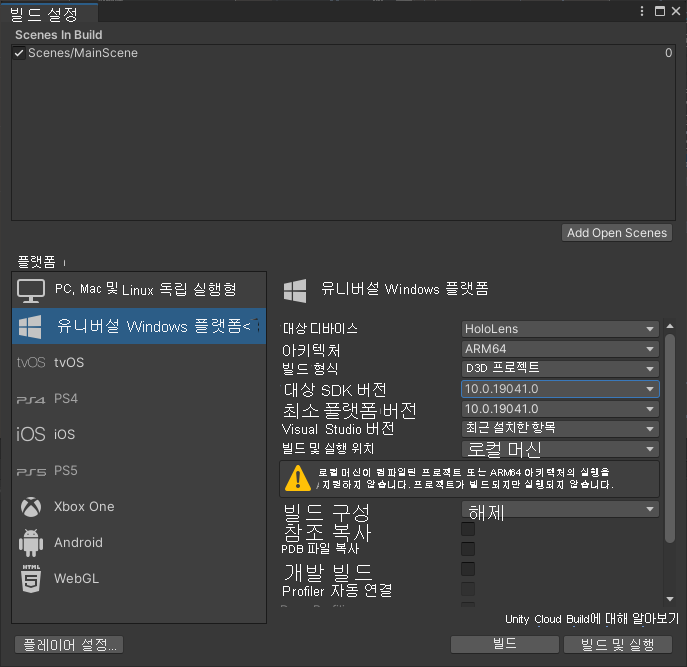
Task: Select the tvOS platform icon
Action: pos(31,362)
